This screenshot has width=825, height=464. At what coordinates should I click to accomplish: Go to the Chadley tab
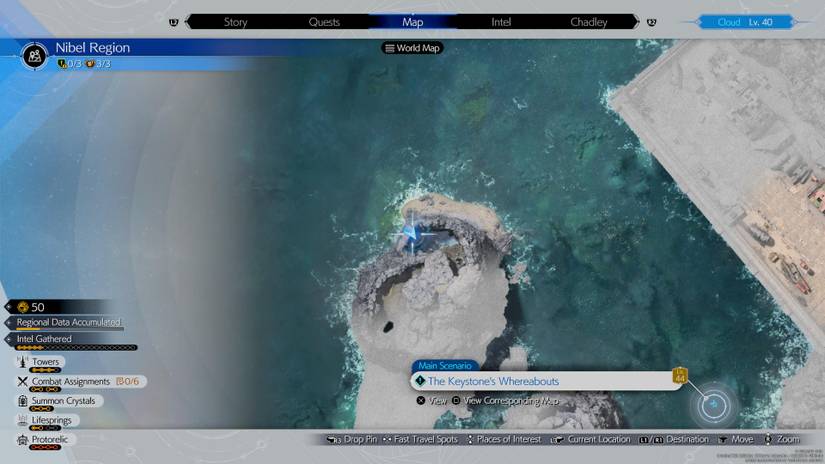point(589,22)
